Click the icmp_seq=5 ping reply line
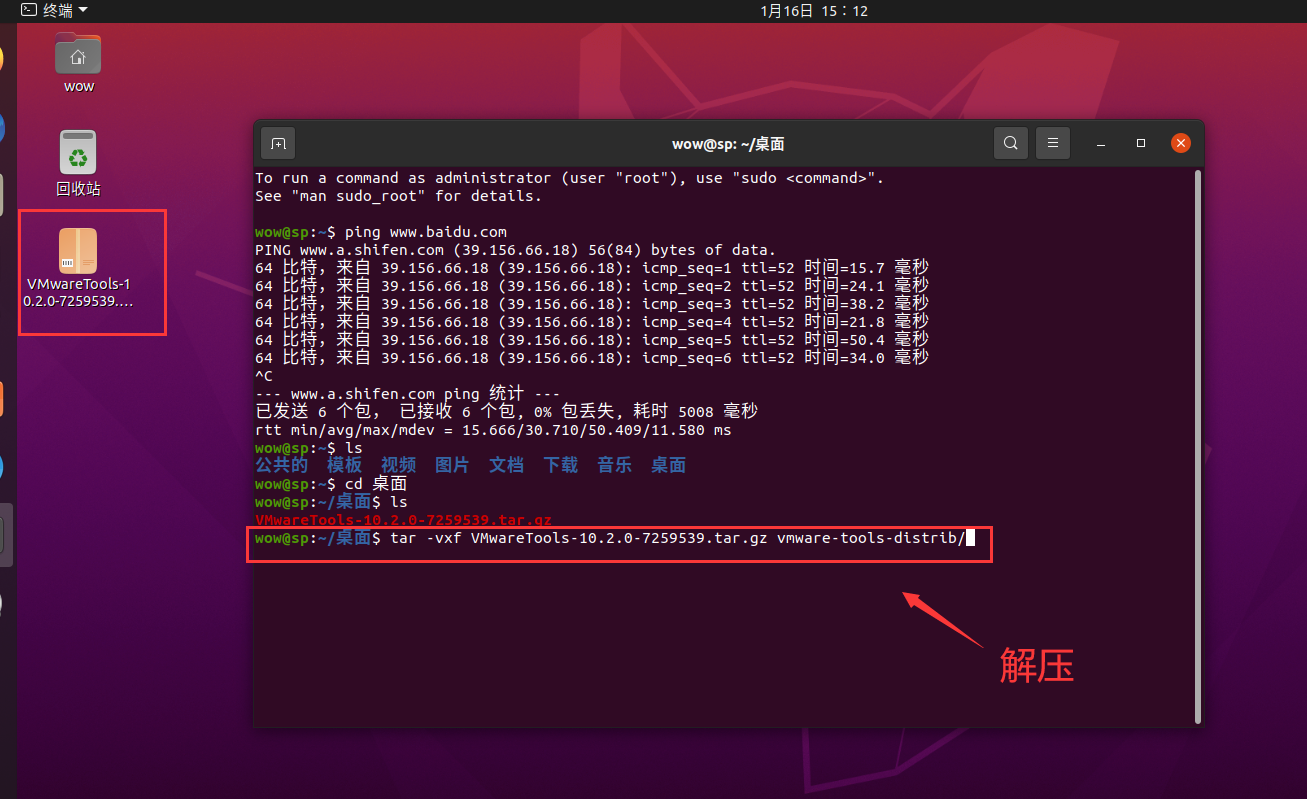1307x799 pixels. 592,340
